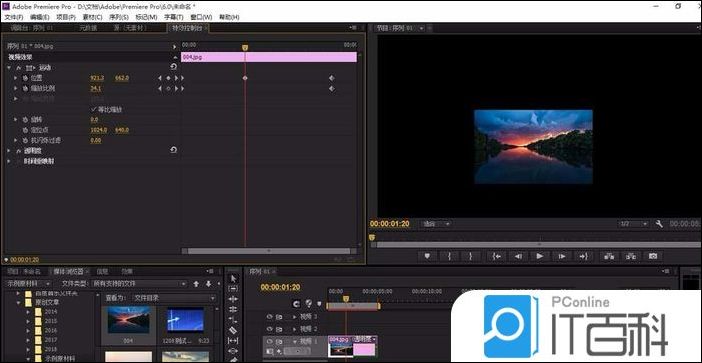Expand the Scale property
Screen dimensions: 702x363
(x=16, y=89)
